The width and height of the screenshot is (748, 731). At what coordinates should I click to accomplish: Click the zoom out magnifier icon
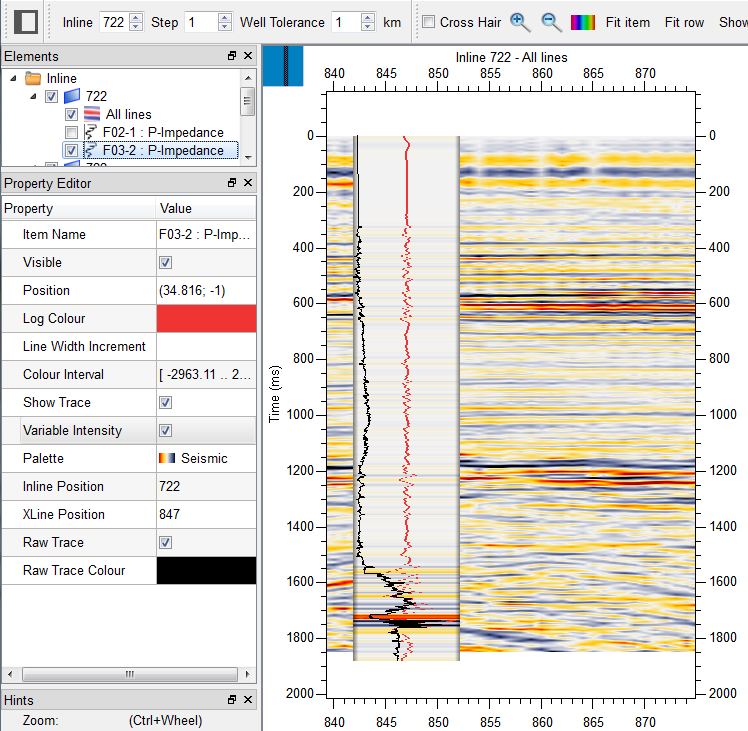coord(551,22)
